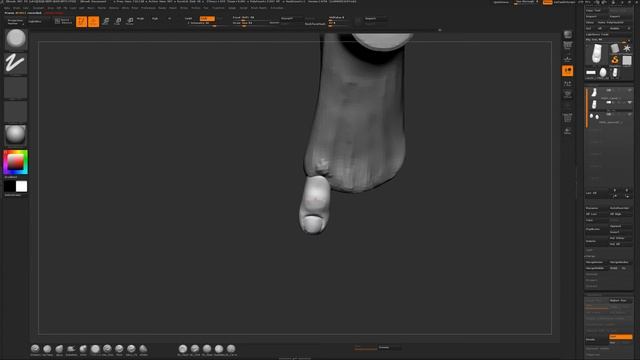
Task: Select the sphere tool thumbnail
Action: click(603, 73)
